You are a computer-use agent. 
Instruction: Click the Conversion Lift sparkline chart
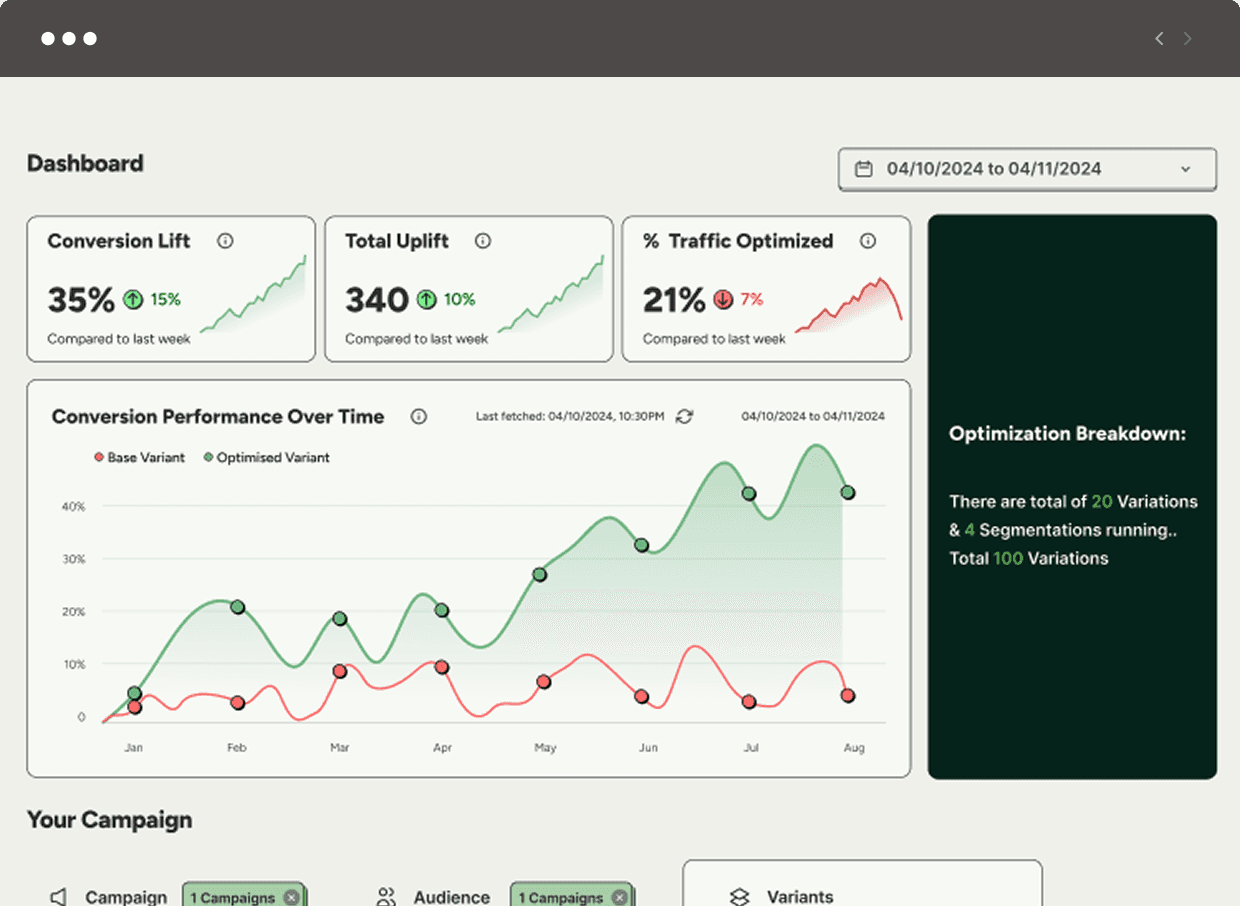[x=253, y=293]
